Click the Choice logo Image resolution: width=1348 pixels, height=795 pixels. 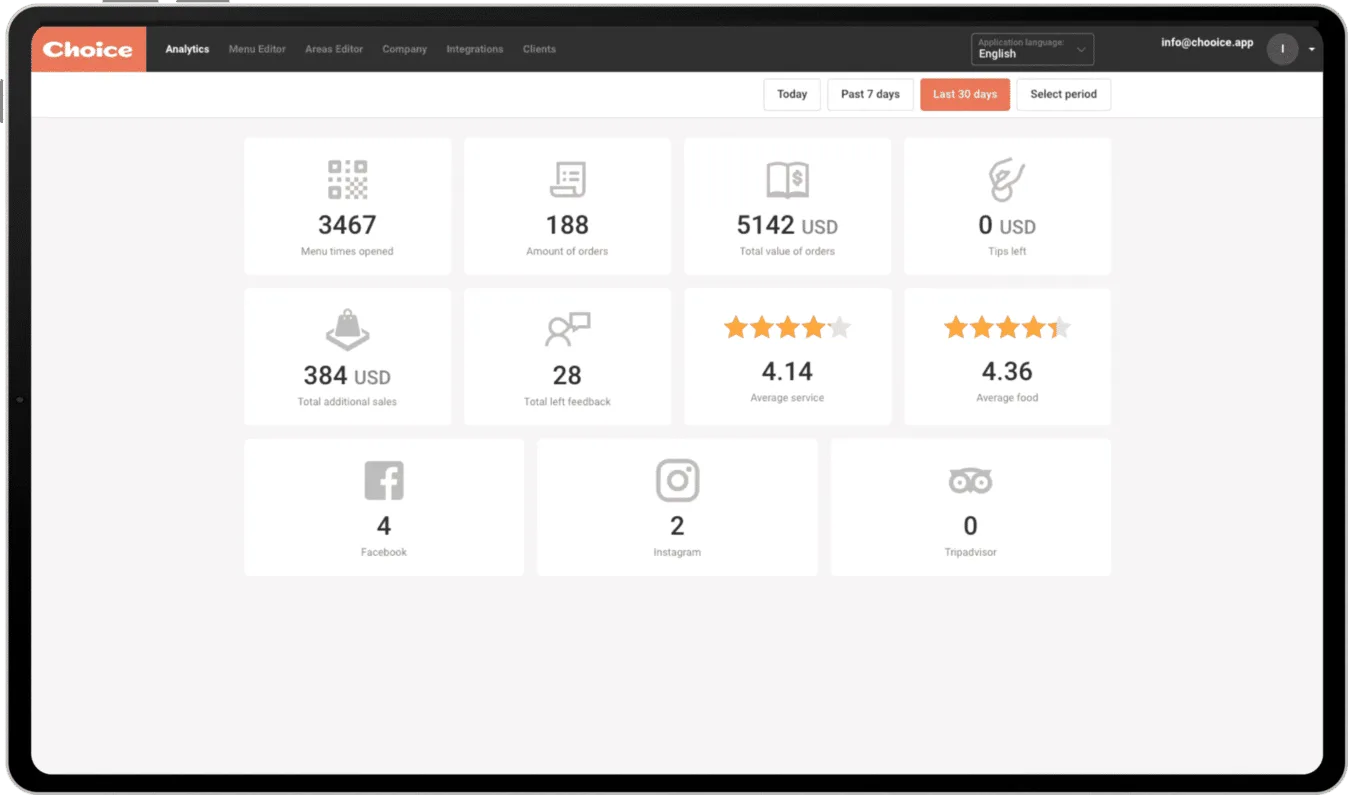(x=88, y=49)
